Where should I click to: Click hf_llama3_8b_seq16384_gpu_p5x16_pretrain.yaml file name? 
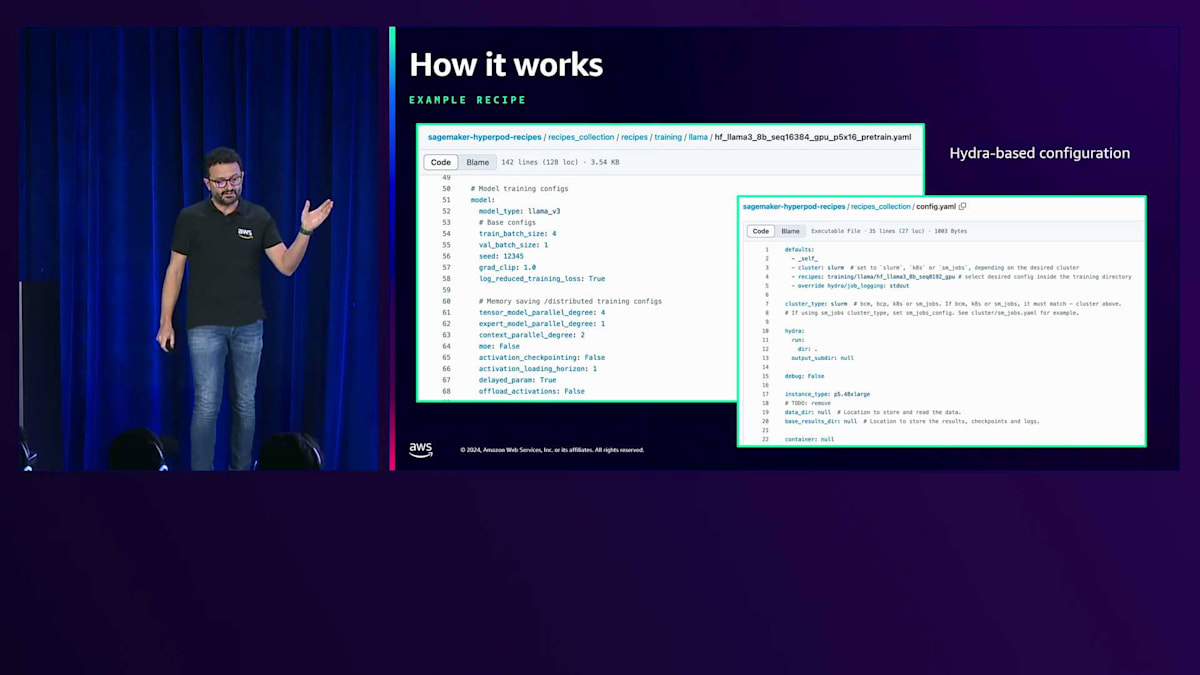[813, 137]
